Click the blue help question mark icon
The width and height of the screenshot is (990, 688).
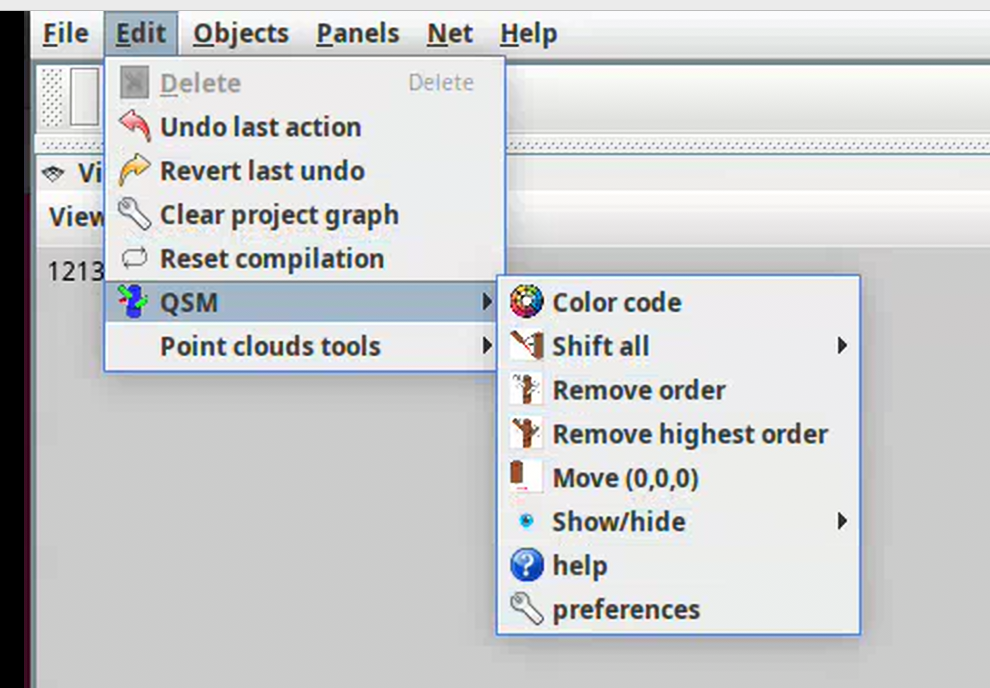[x=526, y=566]
